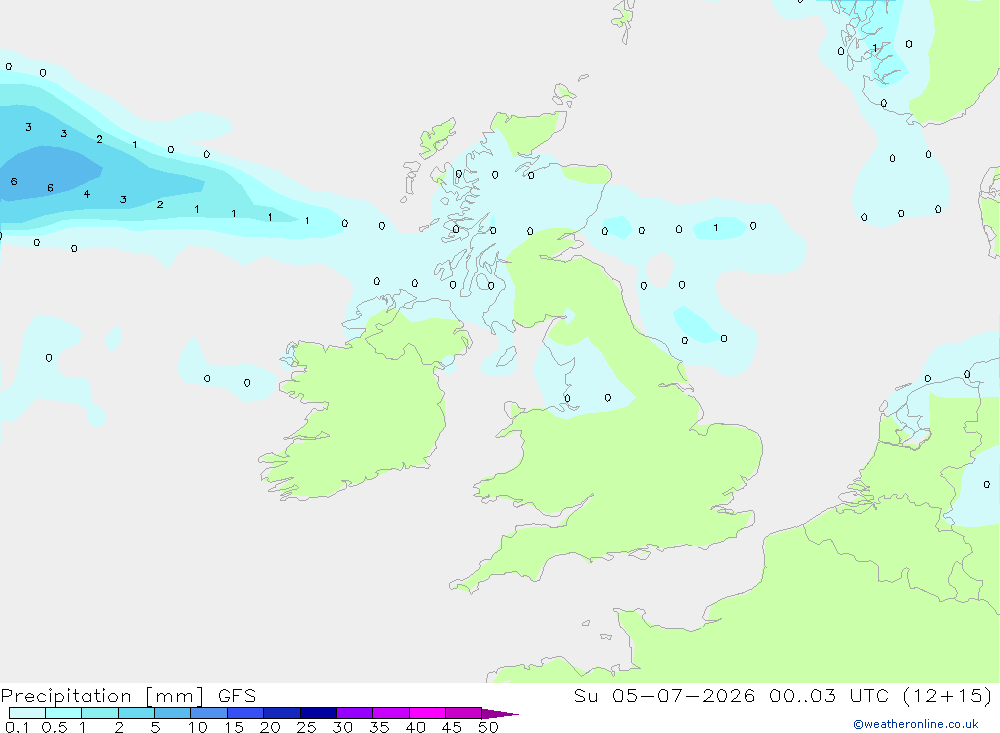The height and width of the screenshot is (733, 1000).
Task: Click the legend label '25'
Action: point(306,727)
